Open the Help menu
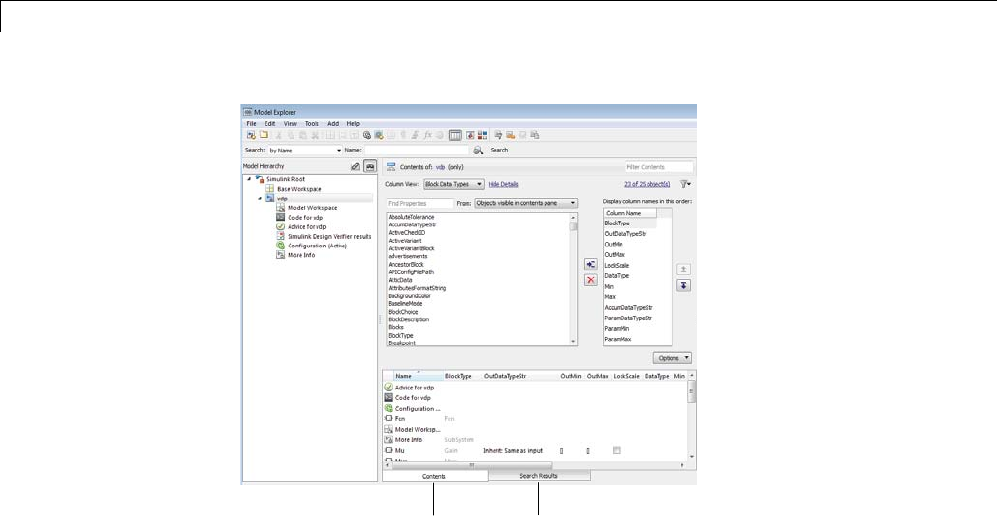The image size is (997, 517). pos(353,123)
